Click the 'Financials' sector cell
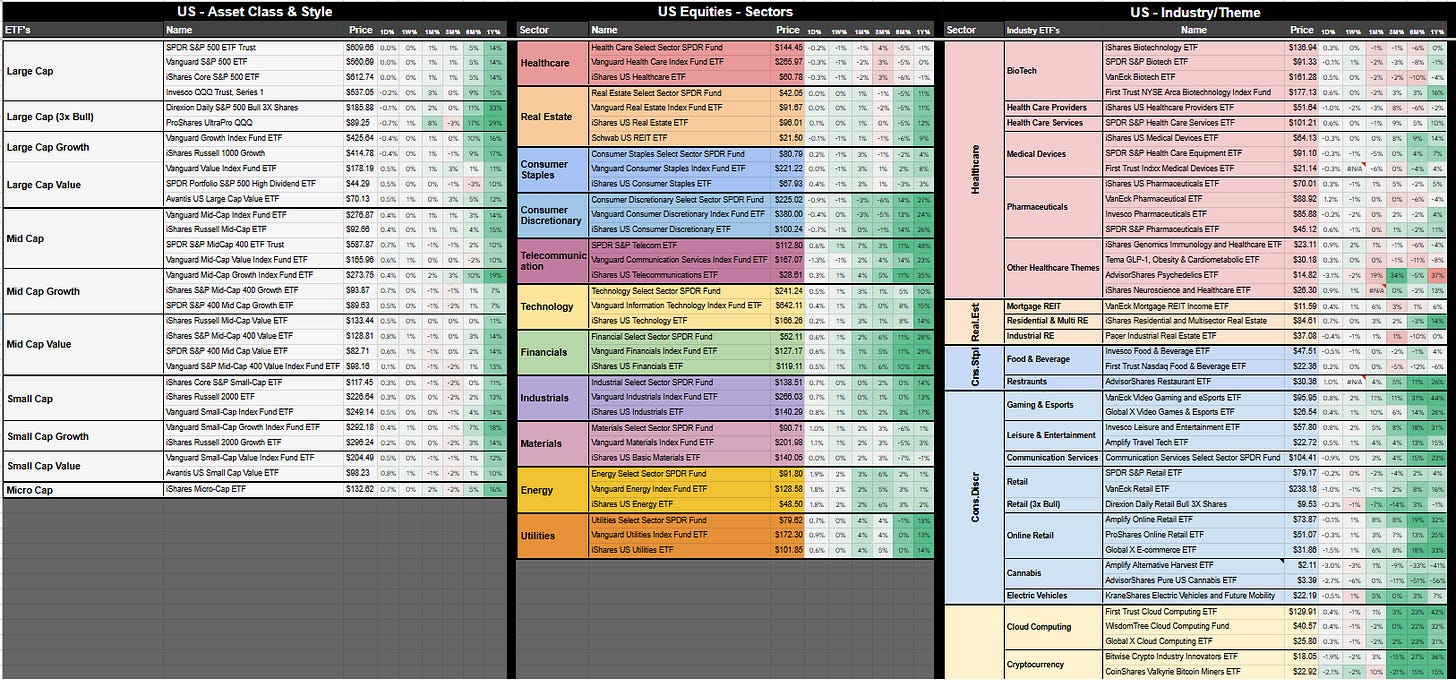 (x=553, y=352)
